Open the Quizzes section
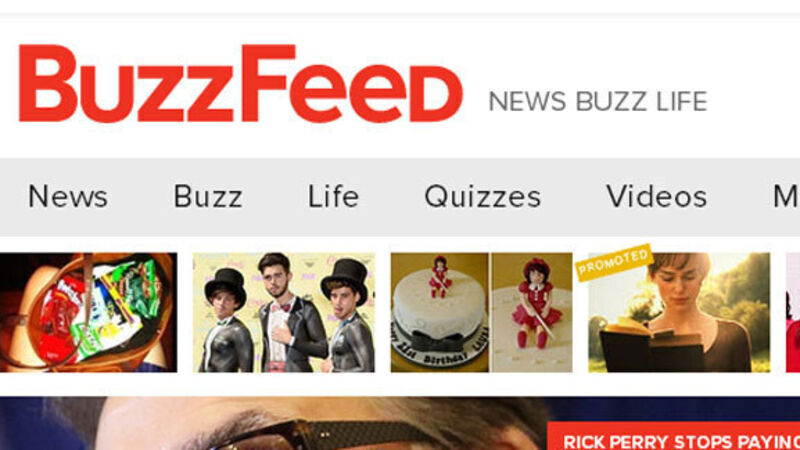The width and height of the screenshot is (800, 450). pos(483,197)
